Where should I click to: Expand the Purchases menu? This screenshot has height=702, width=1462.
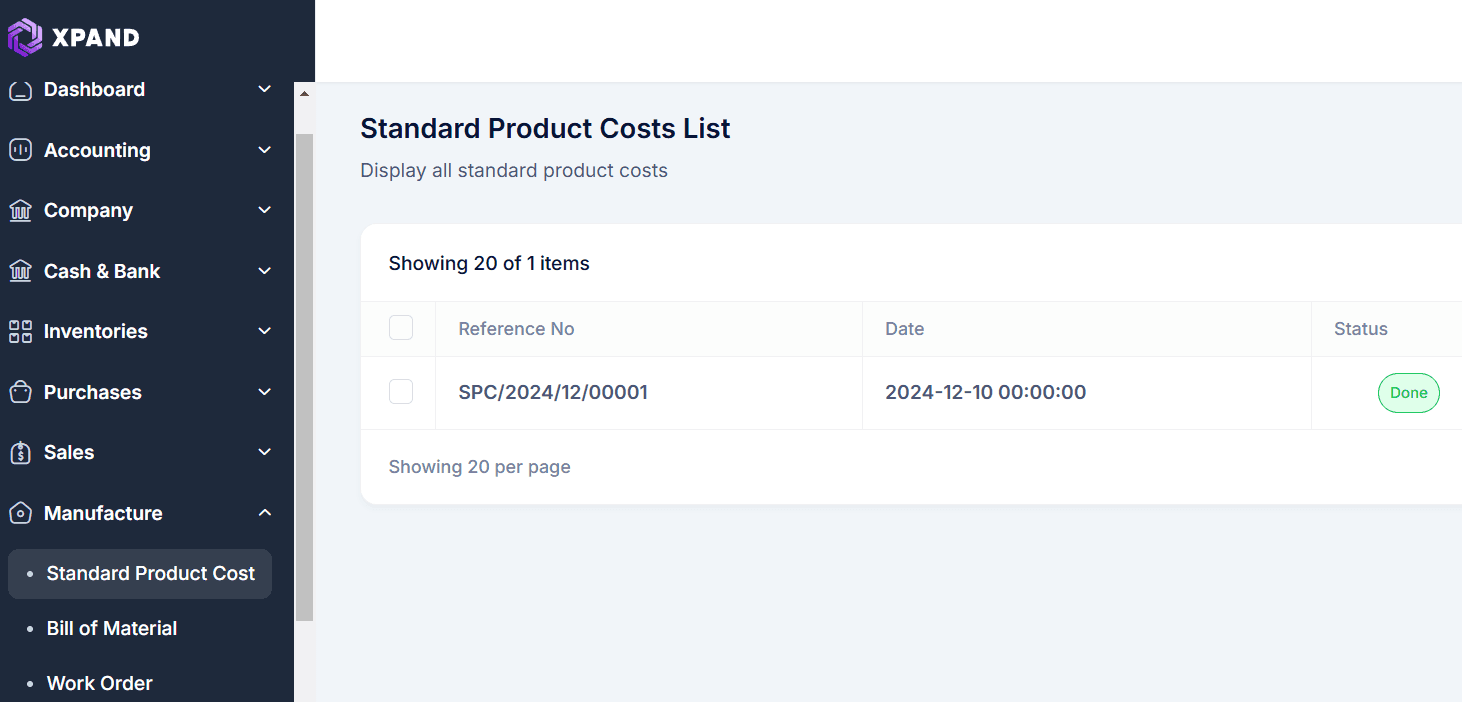coord(264,392)
